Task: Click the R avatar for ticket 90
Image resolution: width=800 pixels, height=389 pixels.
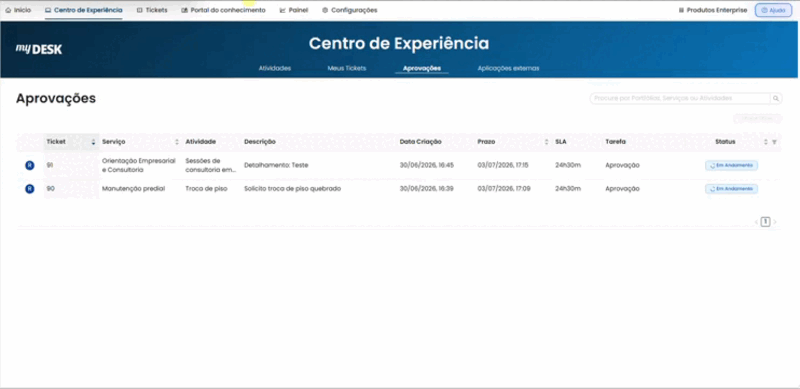Action: pos(30,189)
